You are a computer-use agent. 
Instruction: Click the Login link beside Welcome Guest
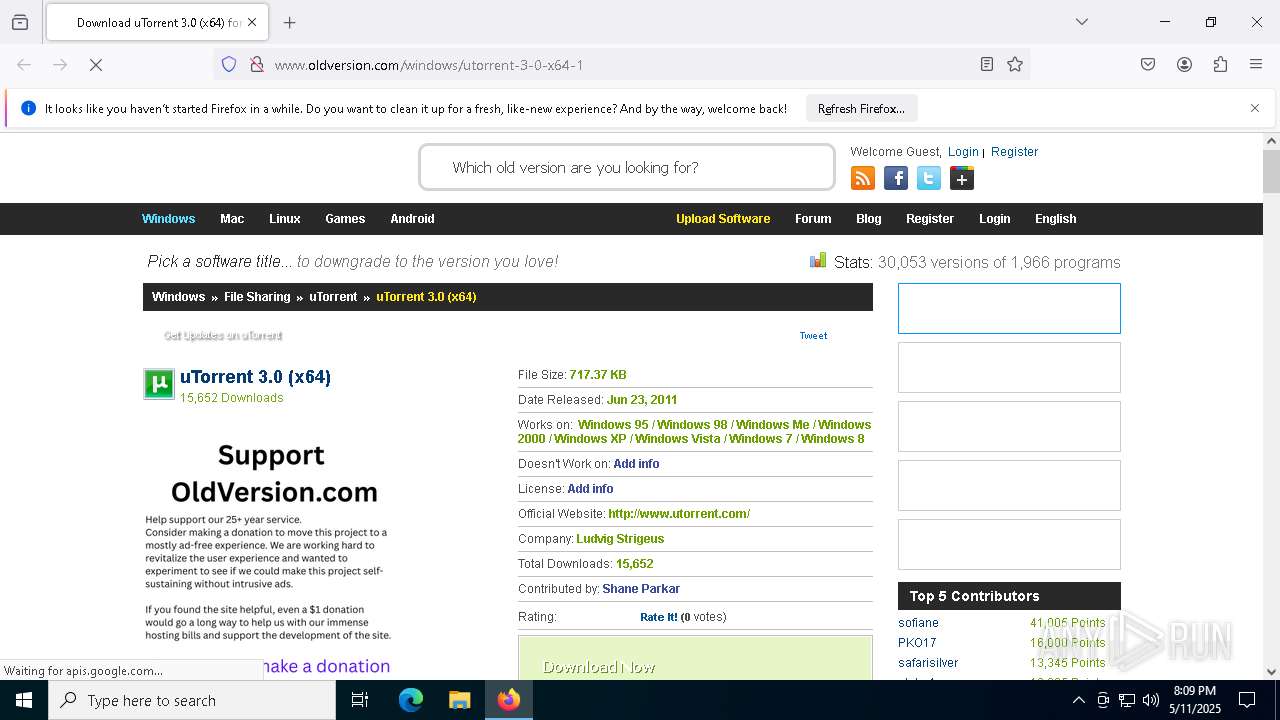click(963, 152)
